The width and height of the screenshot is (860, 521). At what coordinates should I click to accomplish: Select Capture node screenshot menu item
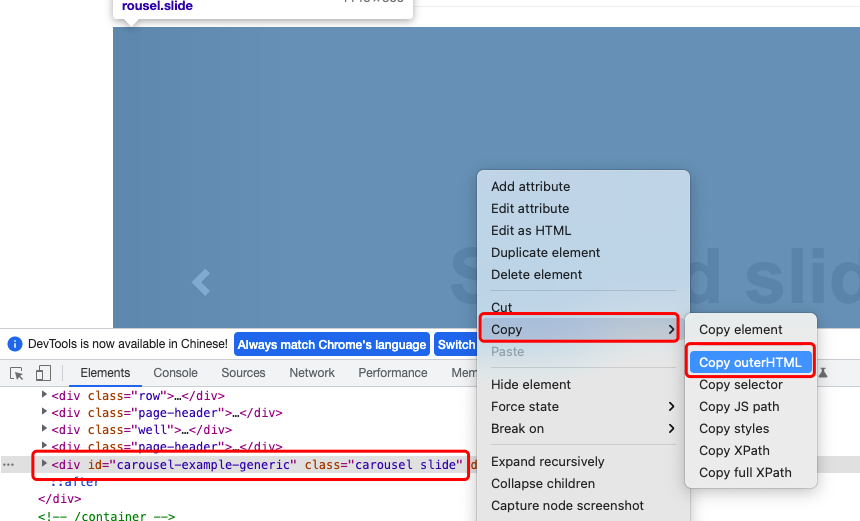(x=567, y=506)
